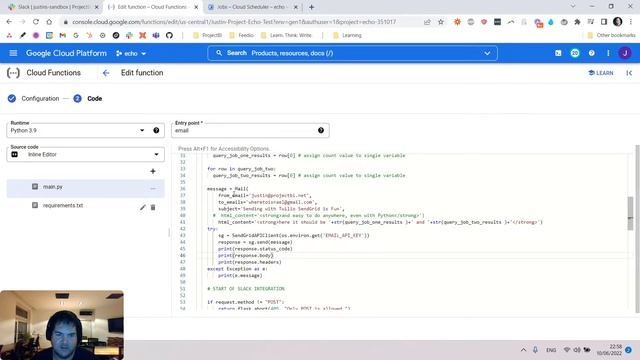Viewport: 640px width, 360px height.
Task: Open the GitHub bookmark icon
Action: [x=169, y=36]
